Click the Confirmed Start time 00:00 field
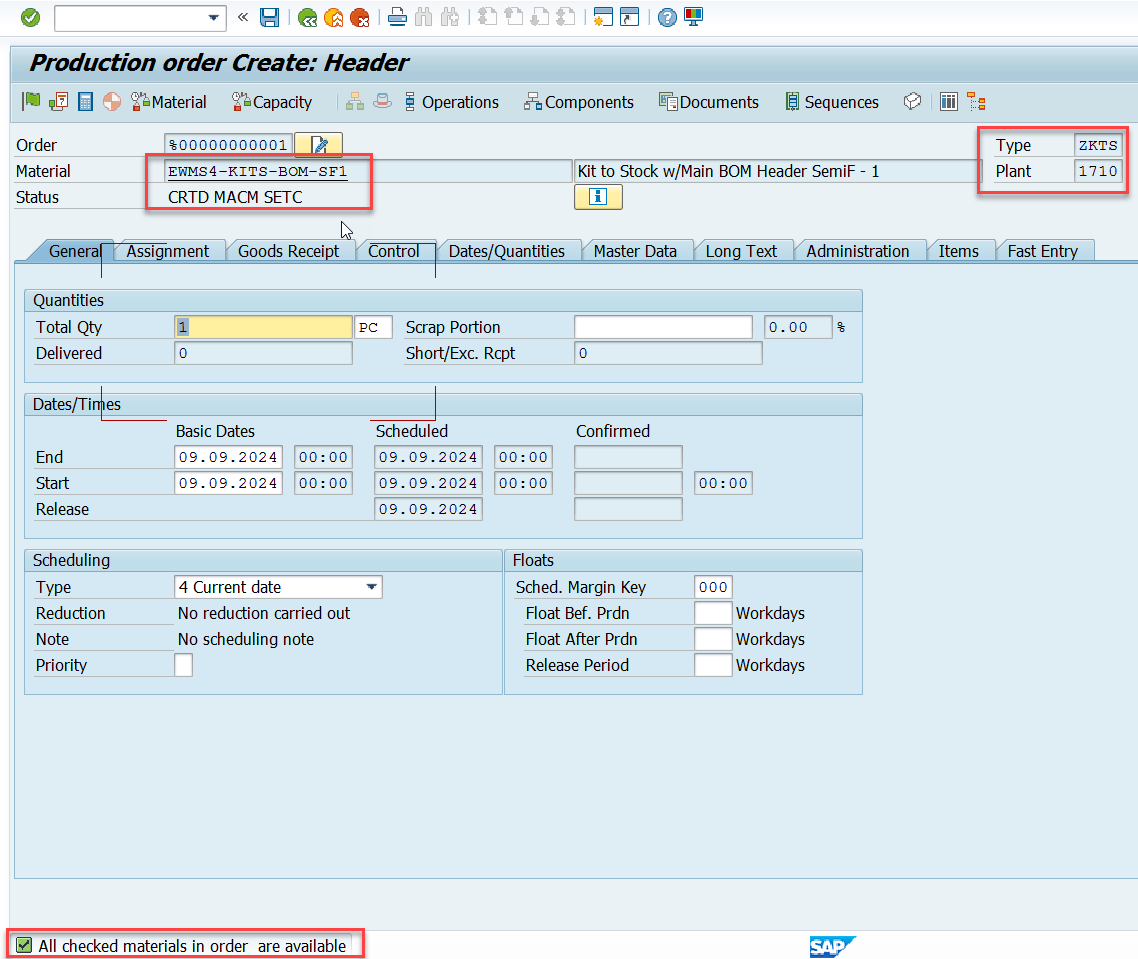The height and width of the screenshot is (959, 1138). point(724,483)
